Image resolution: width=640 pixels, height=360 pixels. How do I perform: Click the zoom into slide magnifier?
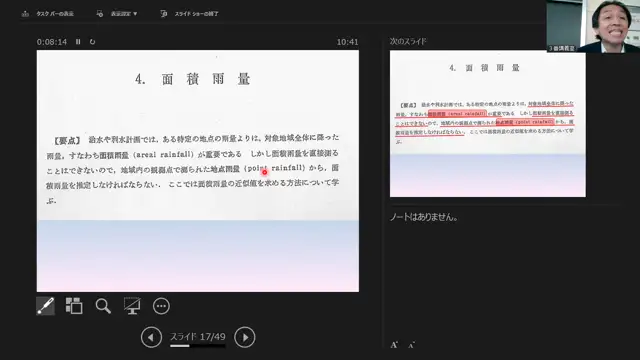(103, 306)
